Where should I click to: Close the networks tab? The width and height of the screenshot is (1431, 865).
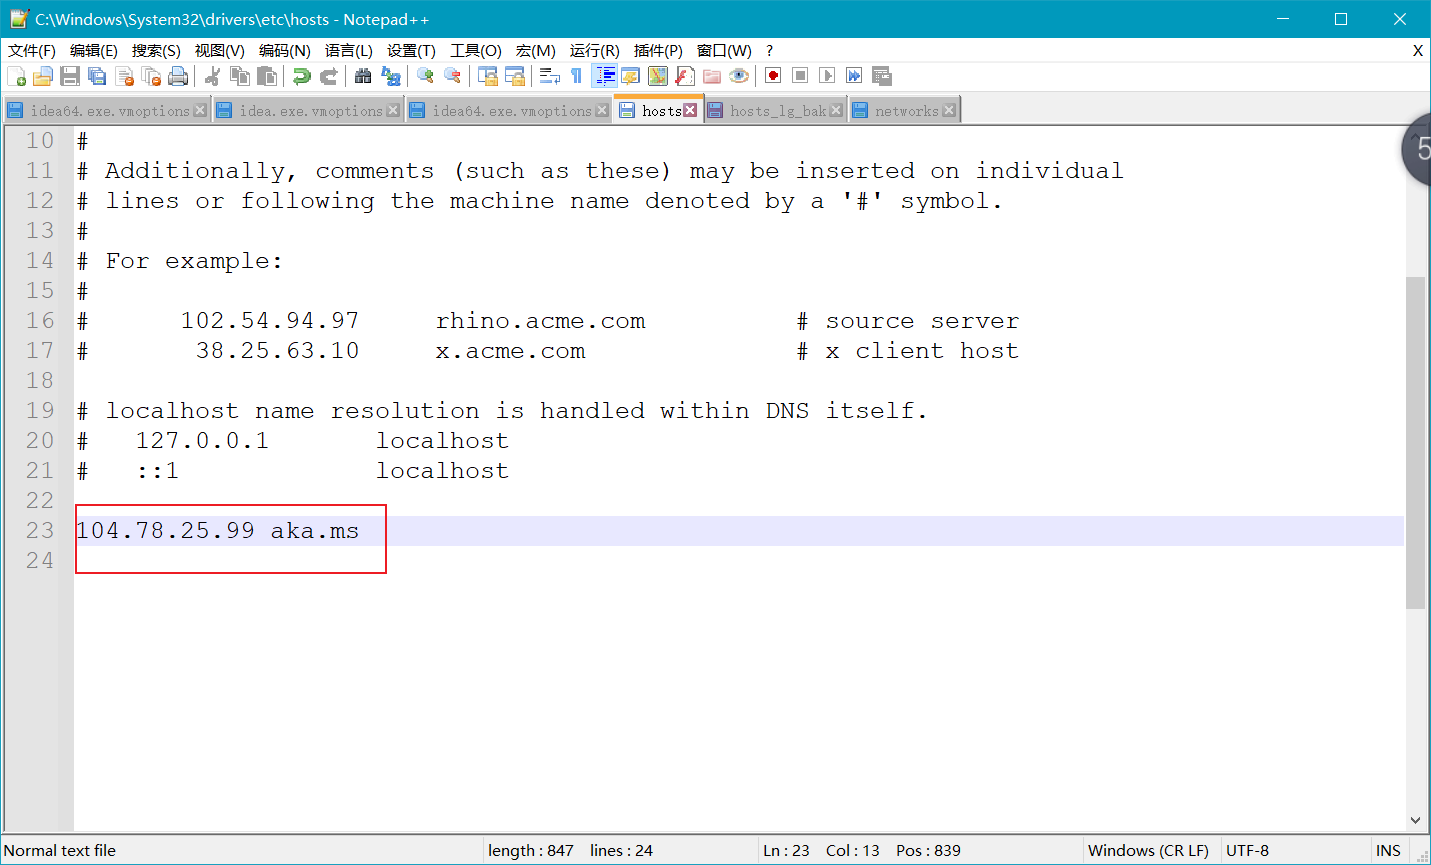[949, 110]
